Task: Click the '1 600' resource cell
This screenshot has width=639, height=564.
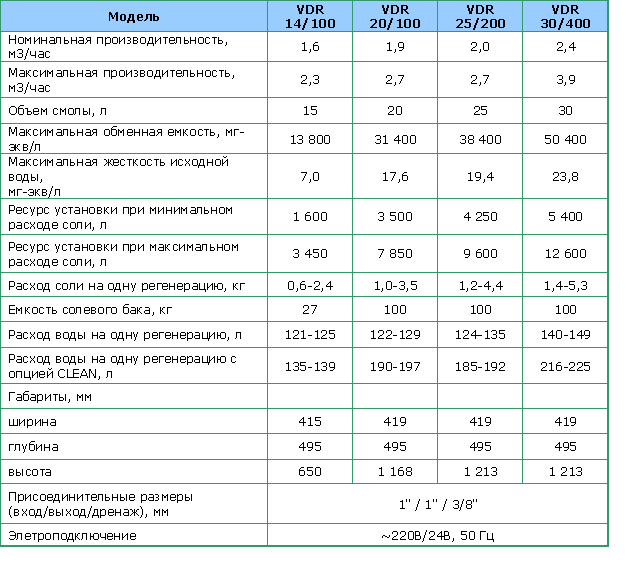Action: click(310, 216)
